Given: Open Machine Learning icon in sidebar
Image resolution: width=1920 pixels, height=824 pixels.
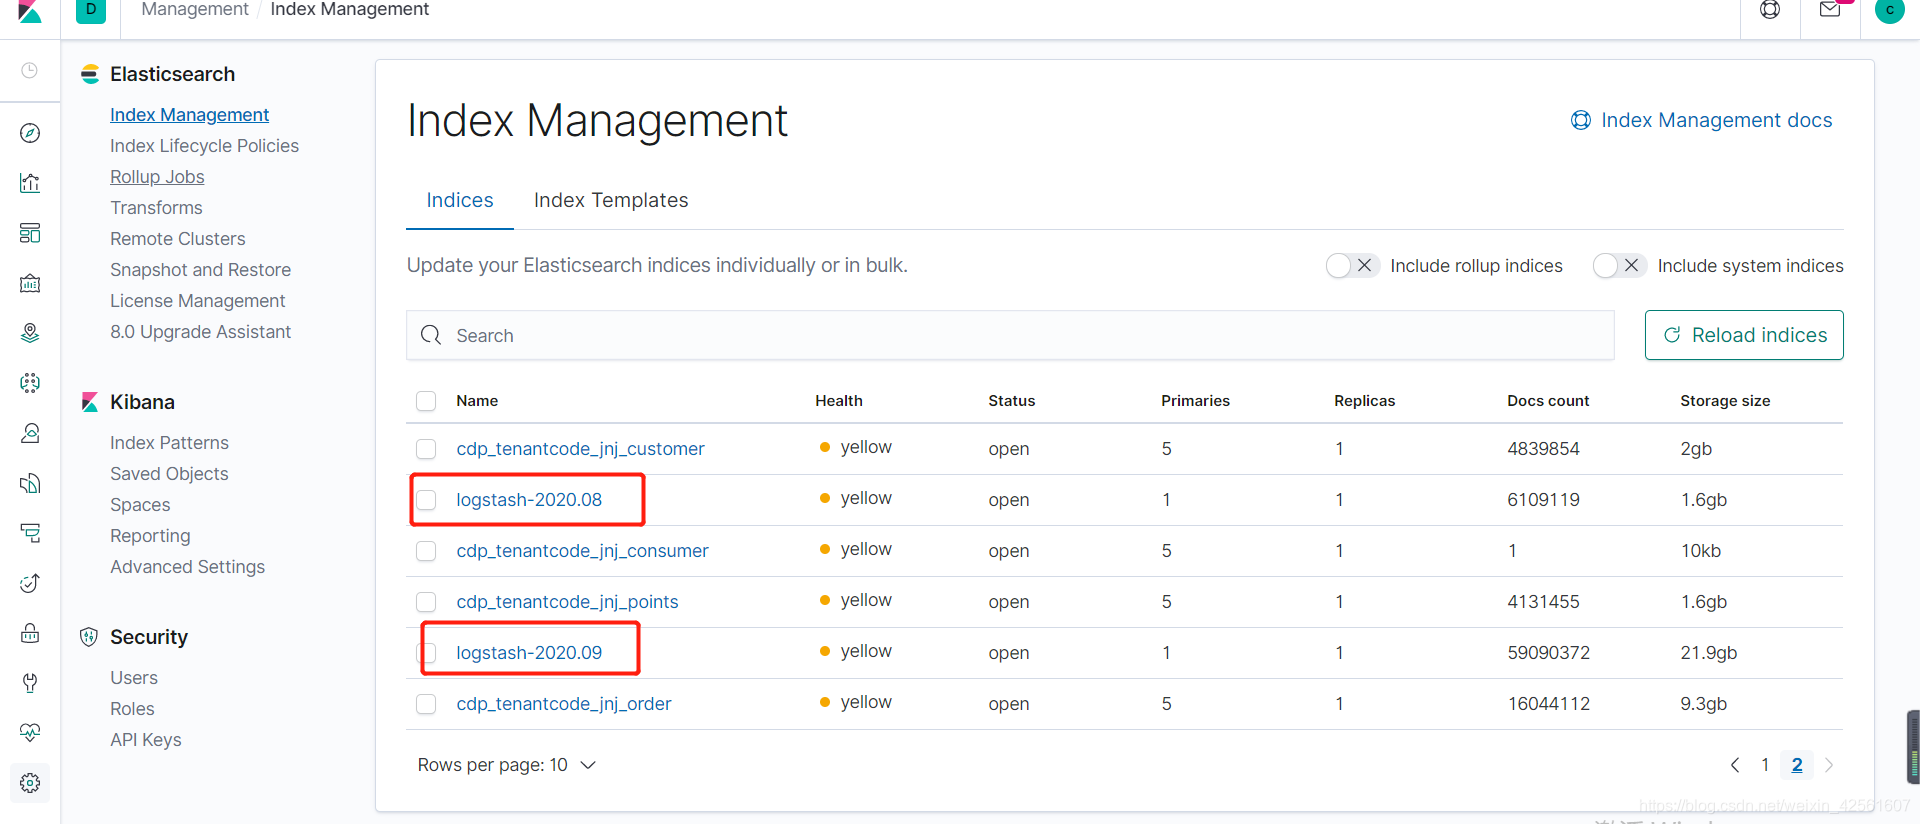Looking at the screenshot, I should click(x=30, y=383).
